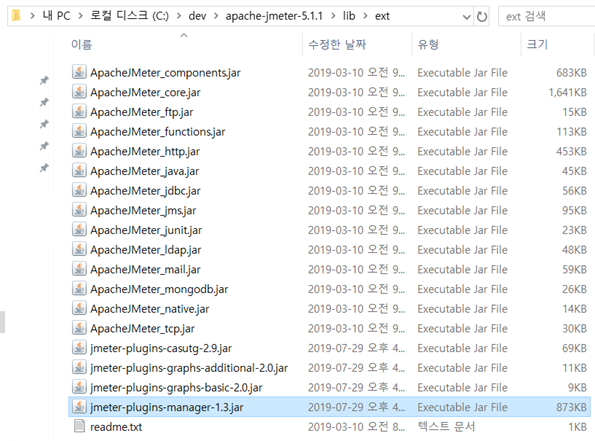Select ApacheJMeter_java.jar file name
Image resolution: width=595 pixels, height=441 pixels.
pyautogui.click(x=145, y=171)
